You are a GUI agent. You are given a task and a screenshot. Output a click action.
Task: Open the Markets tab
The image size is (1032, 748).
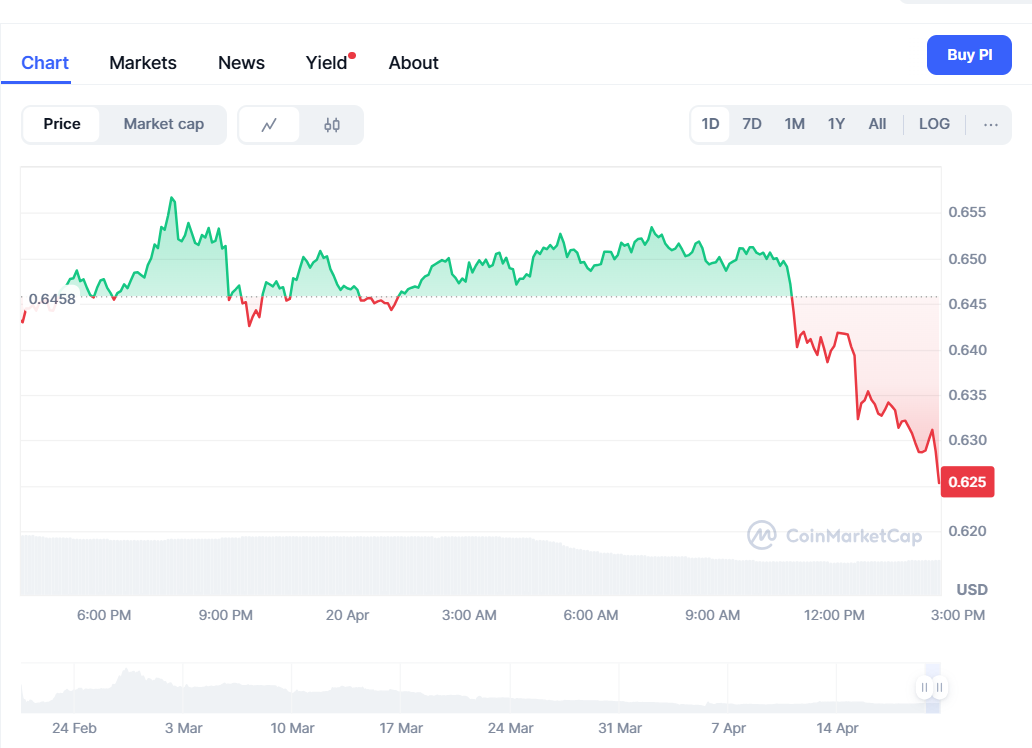(143, 63)
